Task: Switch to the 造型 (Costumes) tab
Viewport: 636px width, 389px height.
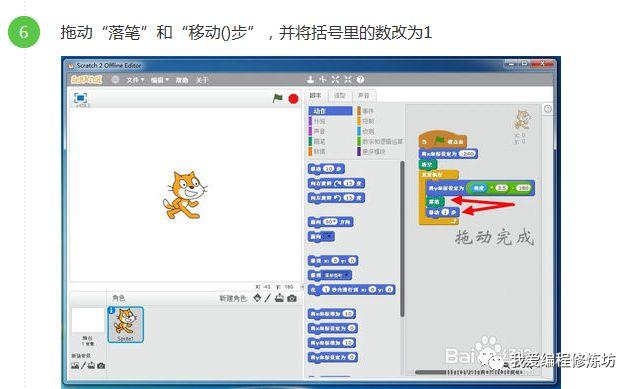Action: [x=339, y=96]
